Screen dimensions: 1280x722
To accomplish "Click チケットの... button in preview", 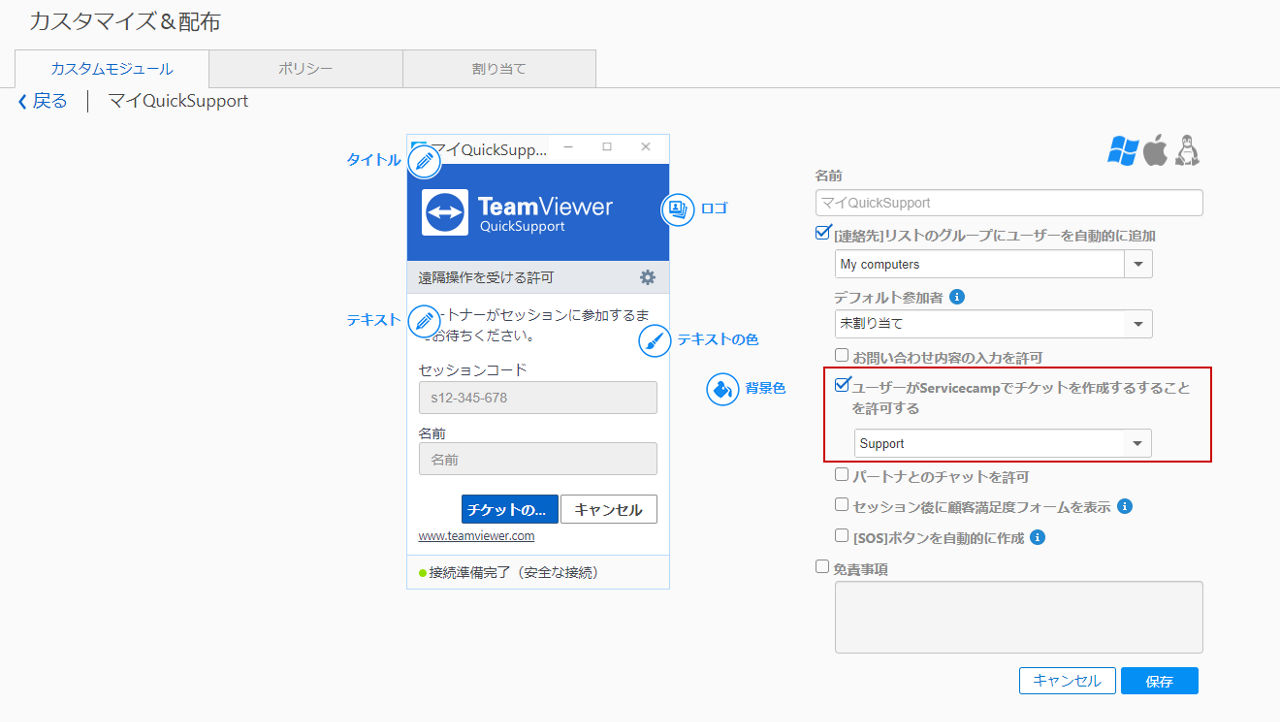I will pos(510,509).
